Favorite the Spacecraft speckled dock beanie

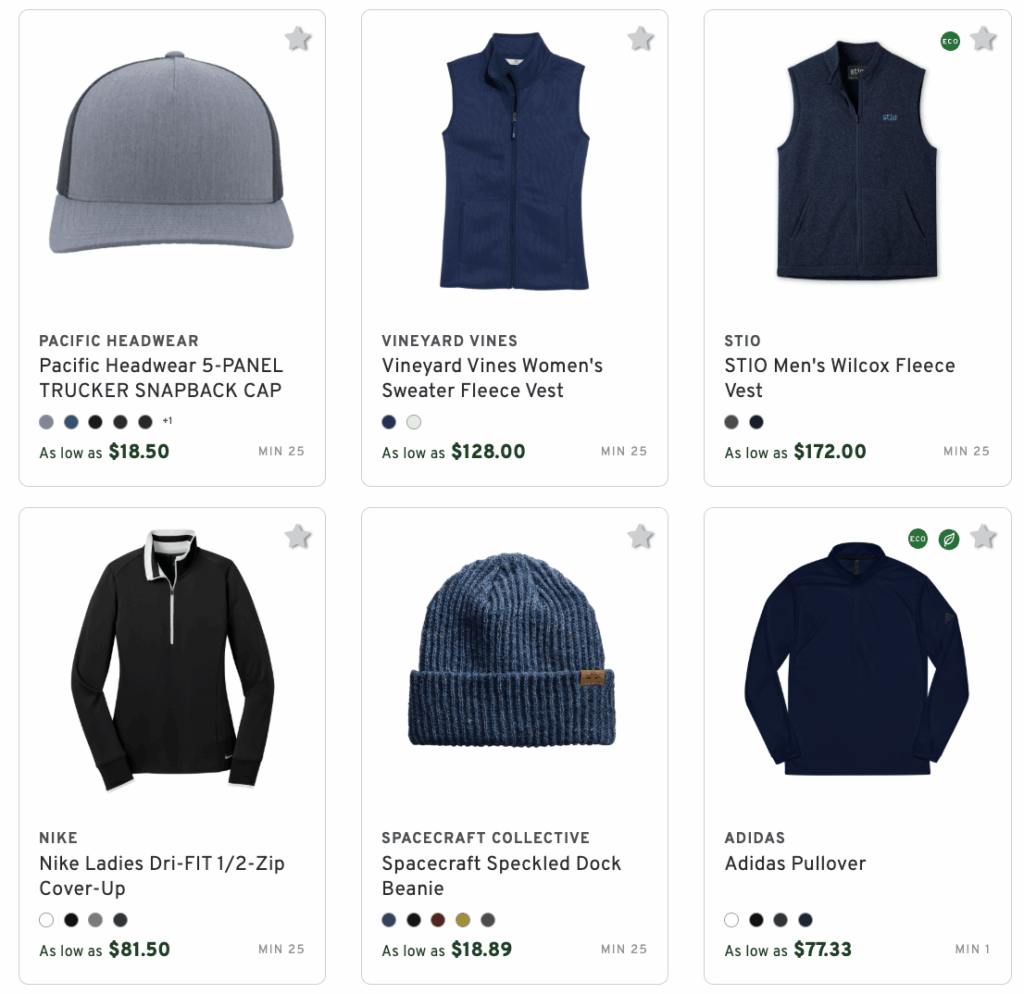[x=640, y=535]
